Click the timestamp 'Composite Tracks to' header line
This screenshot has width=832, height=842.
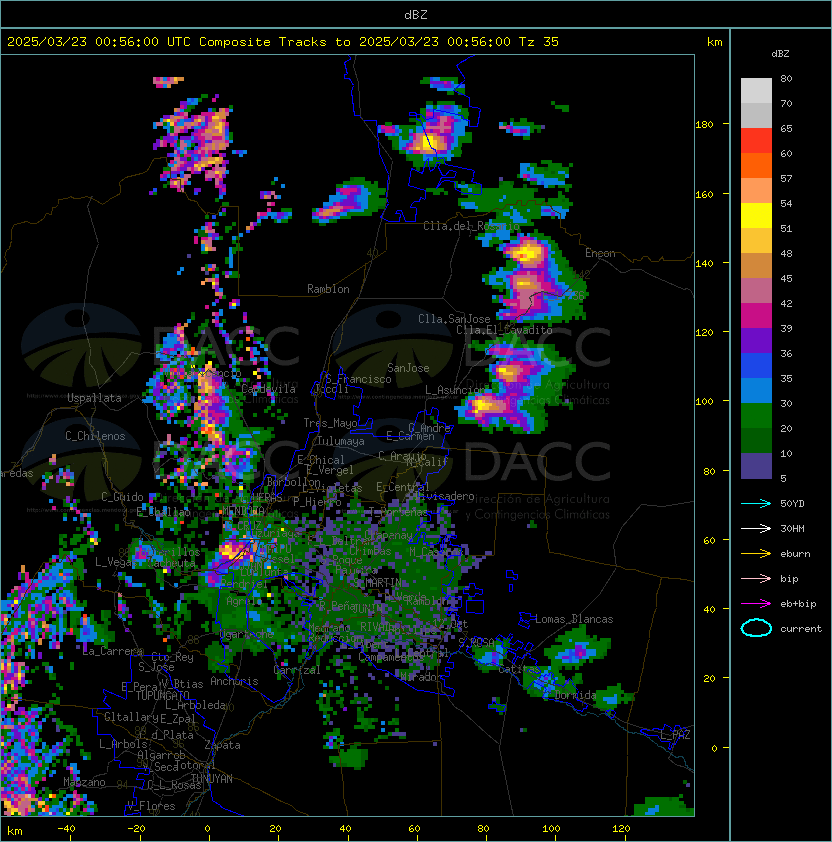pyautogui.click(x=283, y=42)
